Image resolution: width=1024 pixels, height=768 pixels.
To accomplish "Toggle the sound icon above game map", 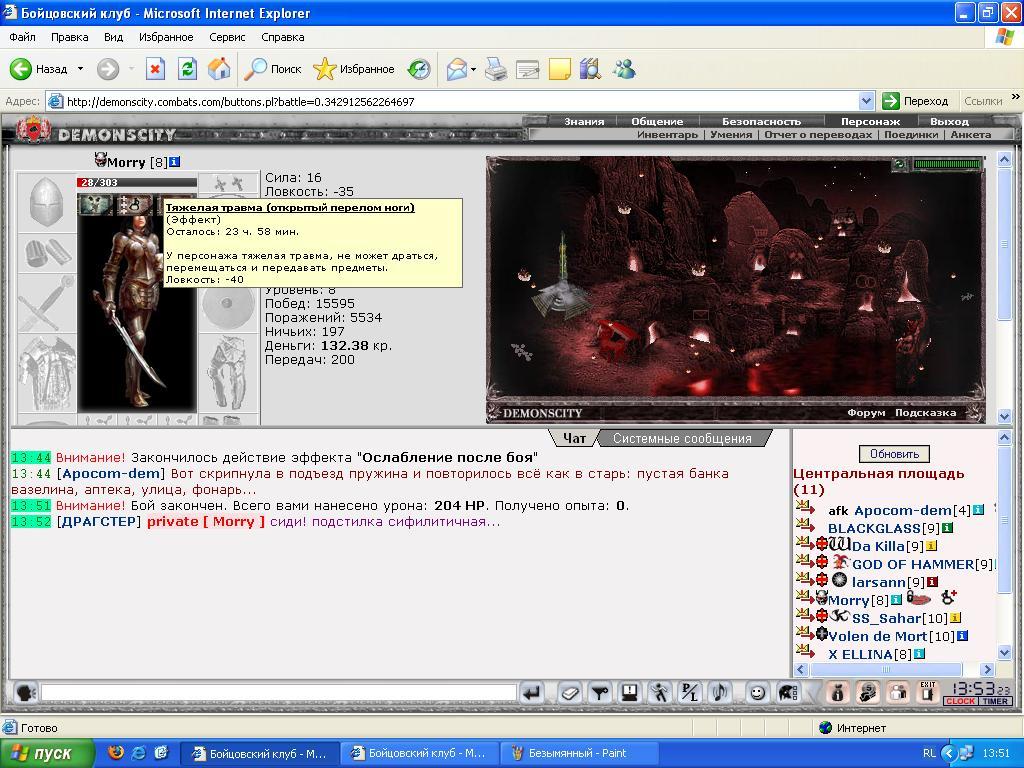I will tap(900, 164).
